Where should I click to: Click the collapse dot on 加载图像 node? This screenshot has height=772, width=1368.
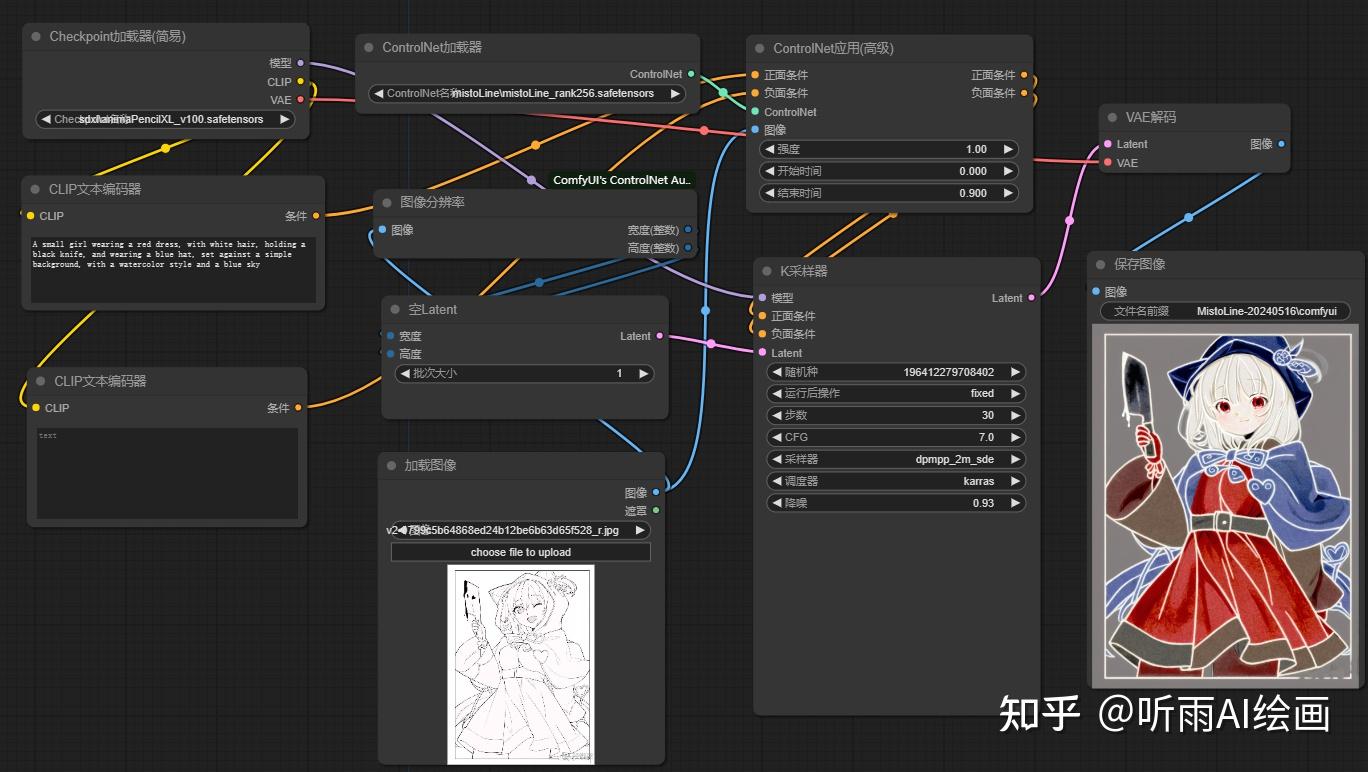[389, 464]
